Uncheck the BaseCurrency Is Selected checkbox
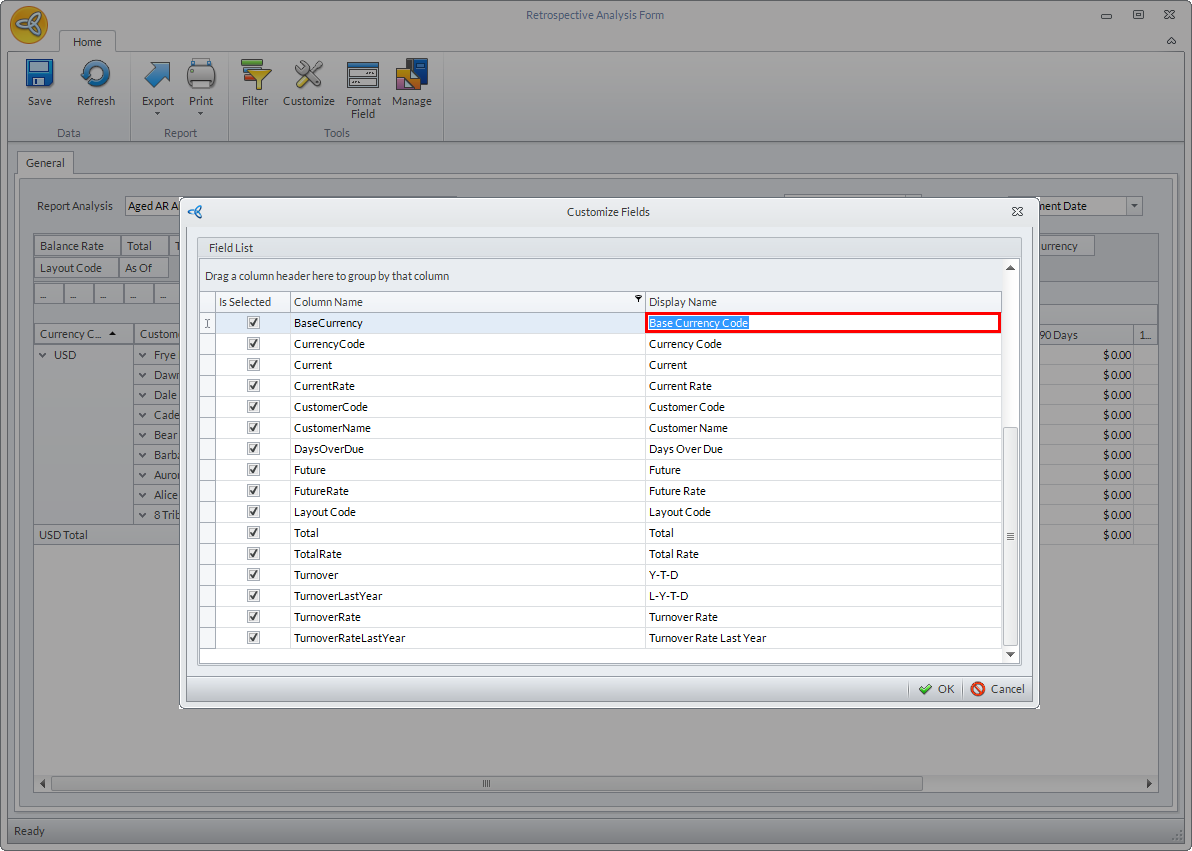 [254, 323]
